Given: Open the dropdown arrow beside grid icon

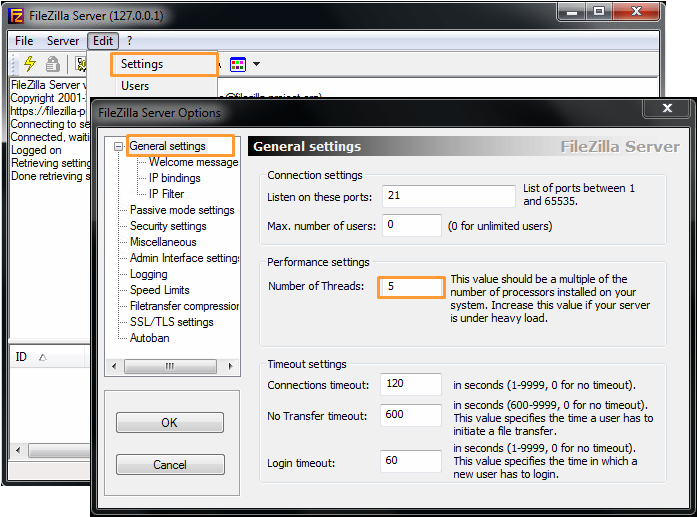Looking at the screenshot, I should click(256, 64).
